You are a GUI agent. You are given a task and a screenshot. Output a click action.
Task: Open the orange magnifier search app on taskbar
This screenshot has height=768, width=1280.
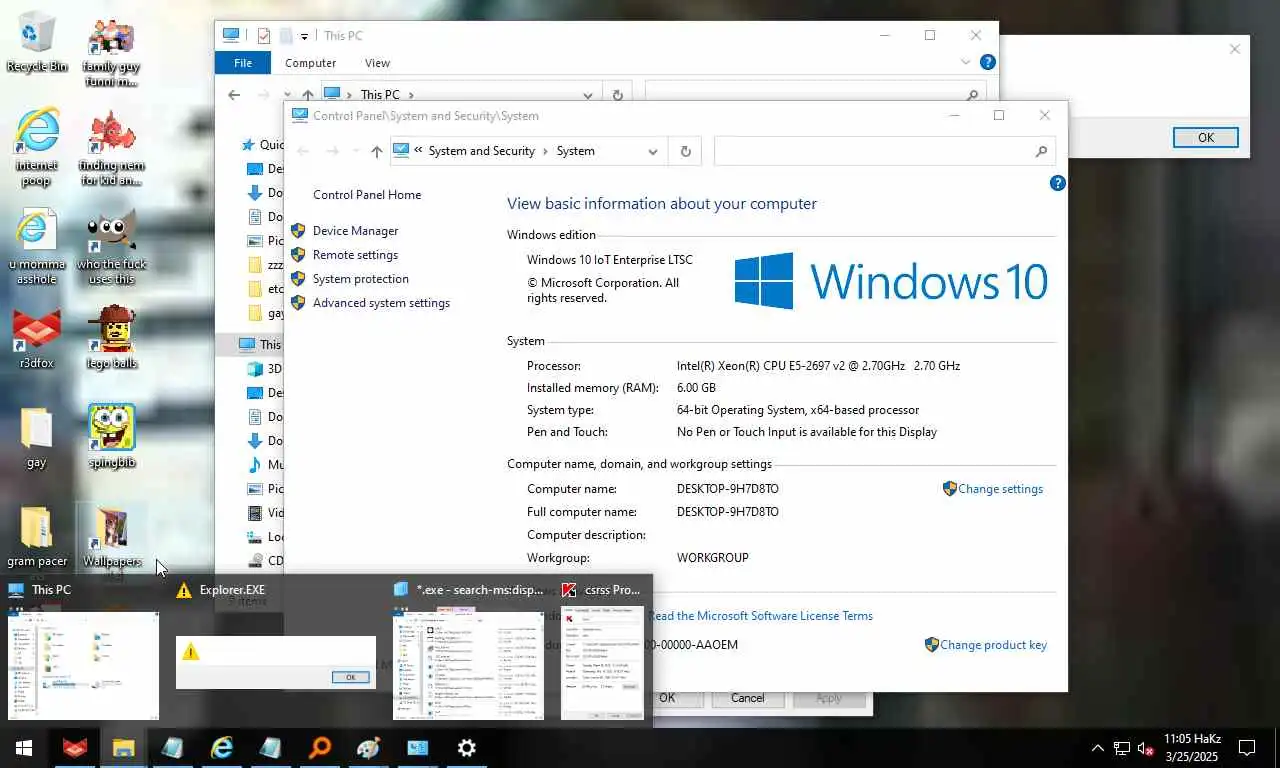(320, 747)
